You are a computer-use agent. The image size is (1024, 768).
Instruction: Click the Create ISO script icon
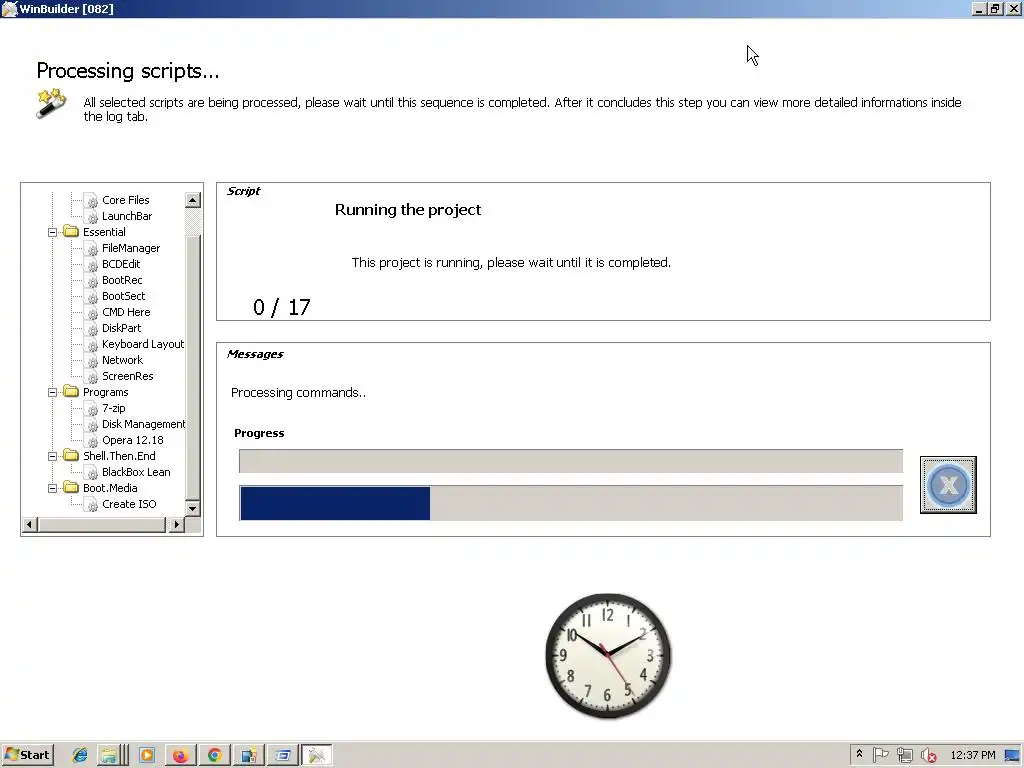[x=92, y=505]
